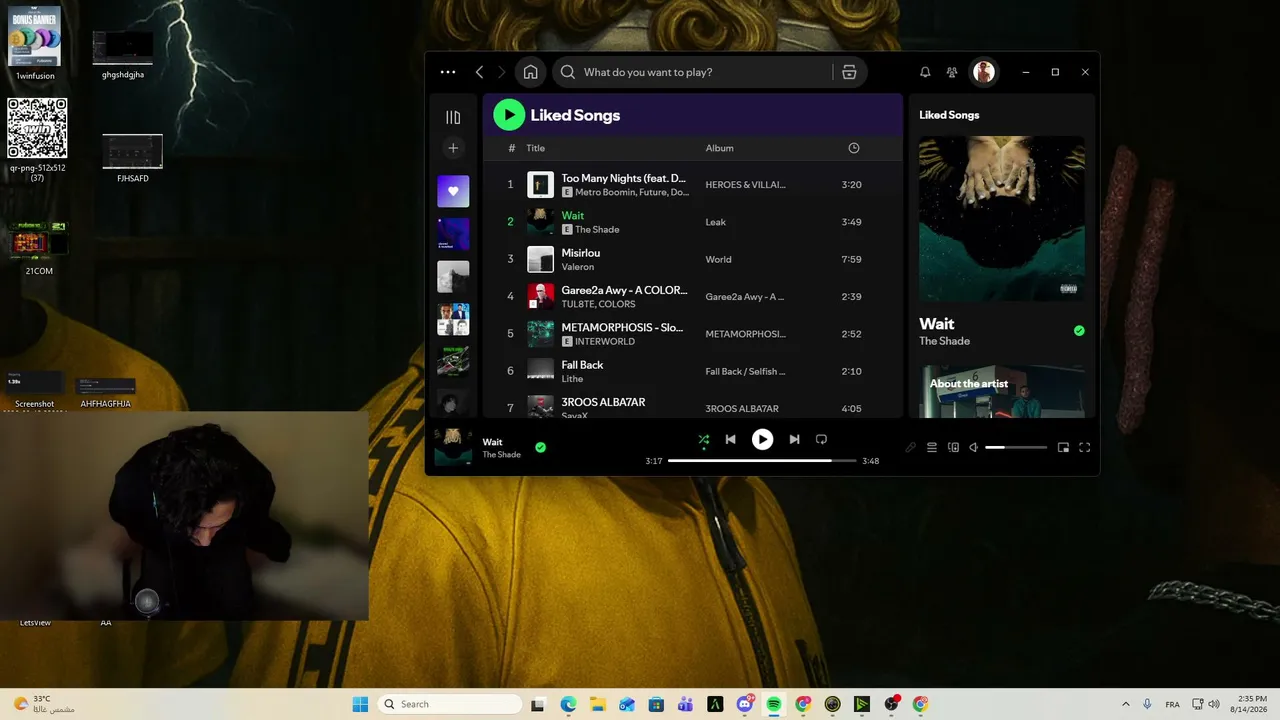Create a new playlist with plus button
This screenshot has width=1280, height=720.
point(453,148)
